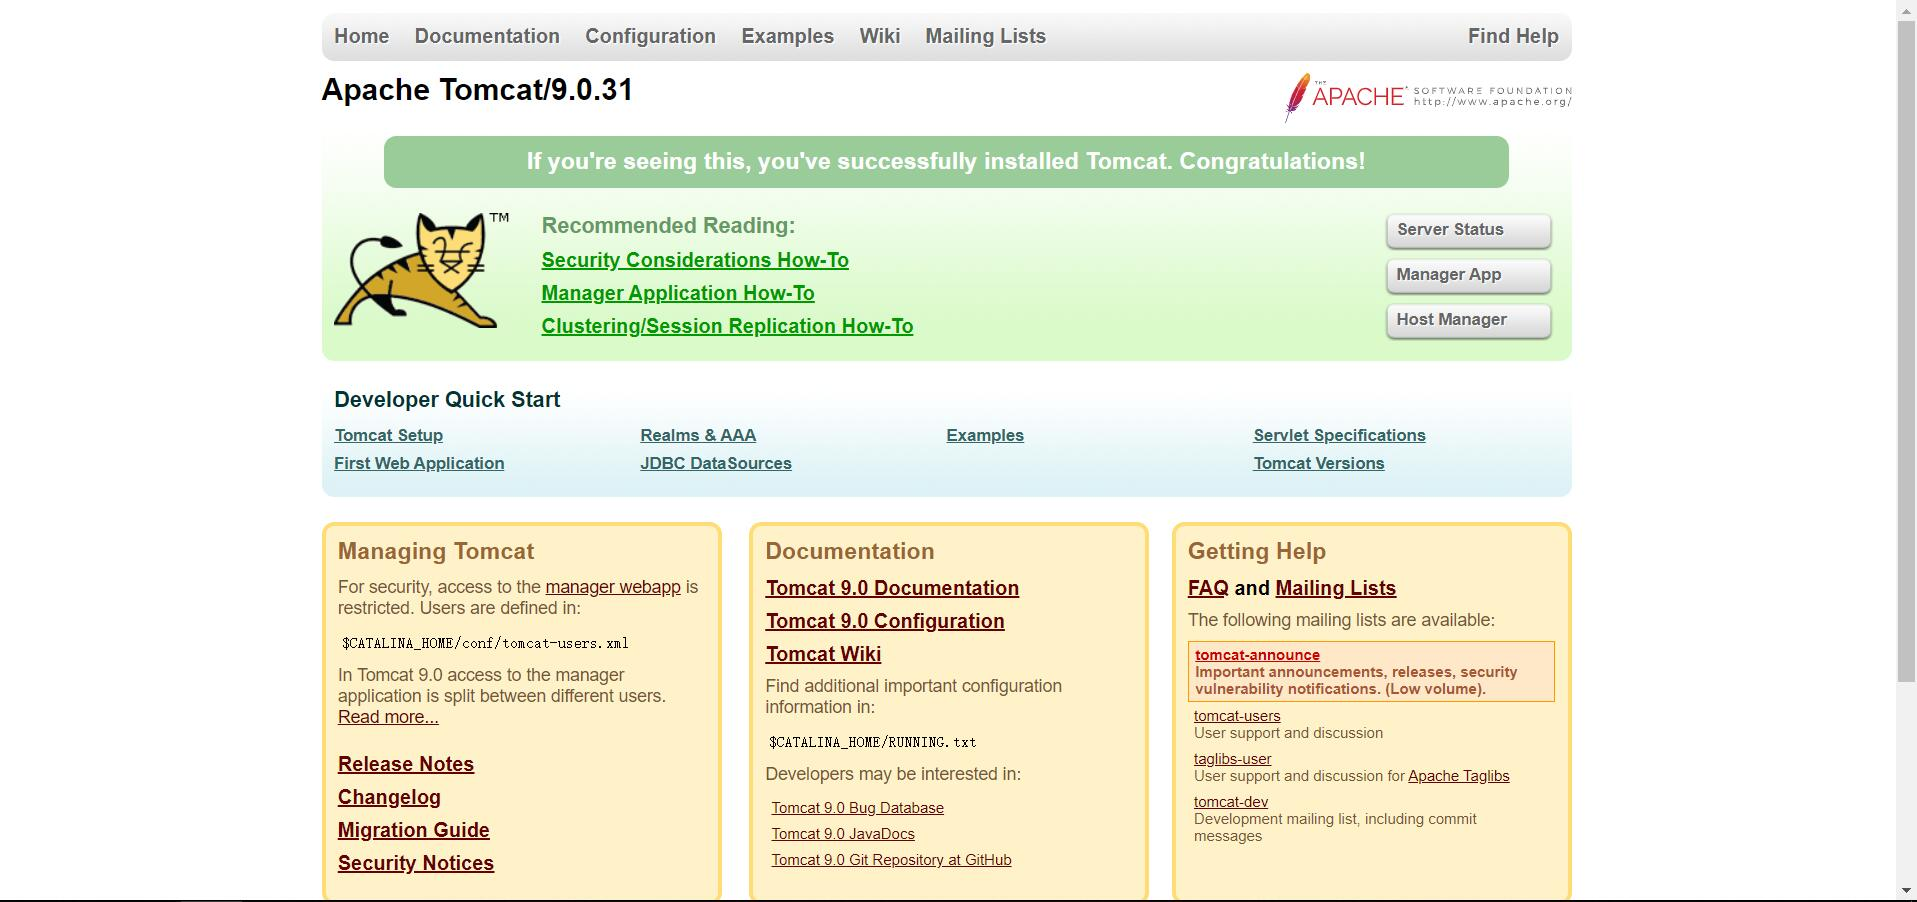Open Tomcat 9.0 Bug Database link
Viewport: 1917px width, 902px height.
point(857,808)
